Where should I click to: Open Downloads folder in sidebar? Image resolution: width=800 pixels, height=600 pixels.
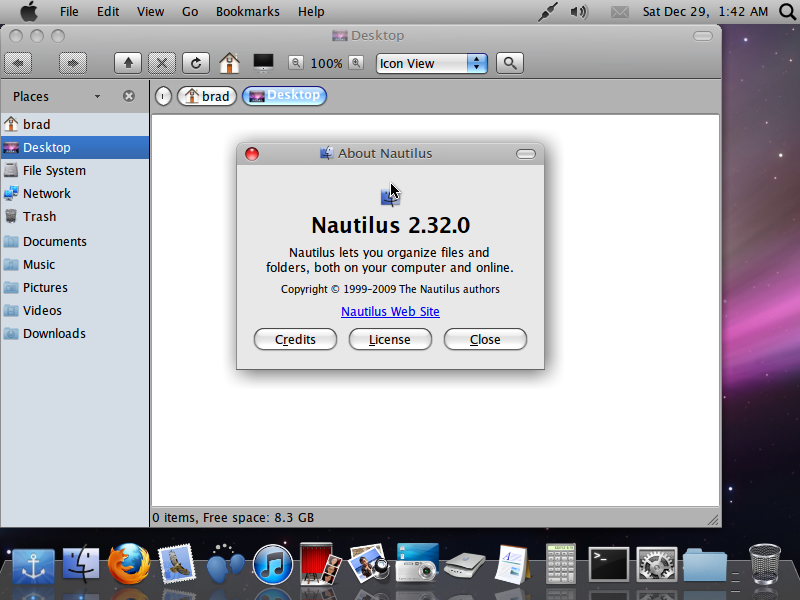click(74, 333)
